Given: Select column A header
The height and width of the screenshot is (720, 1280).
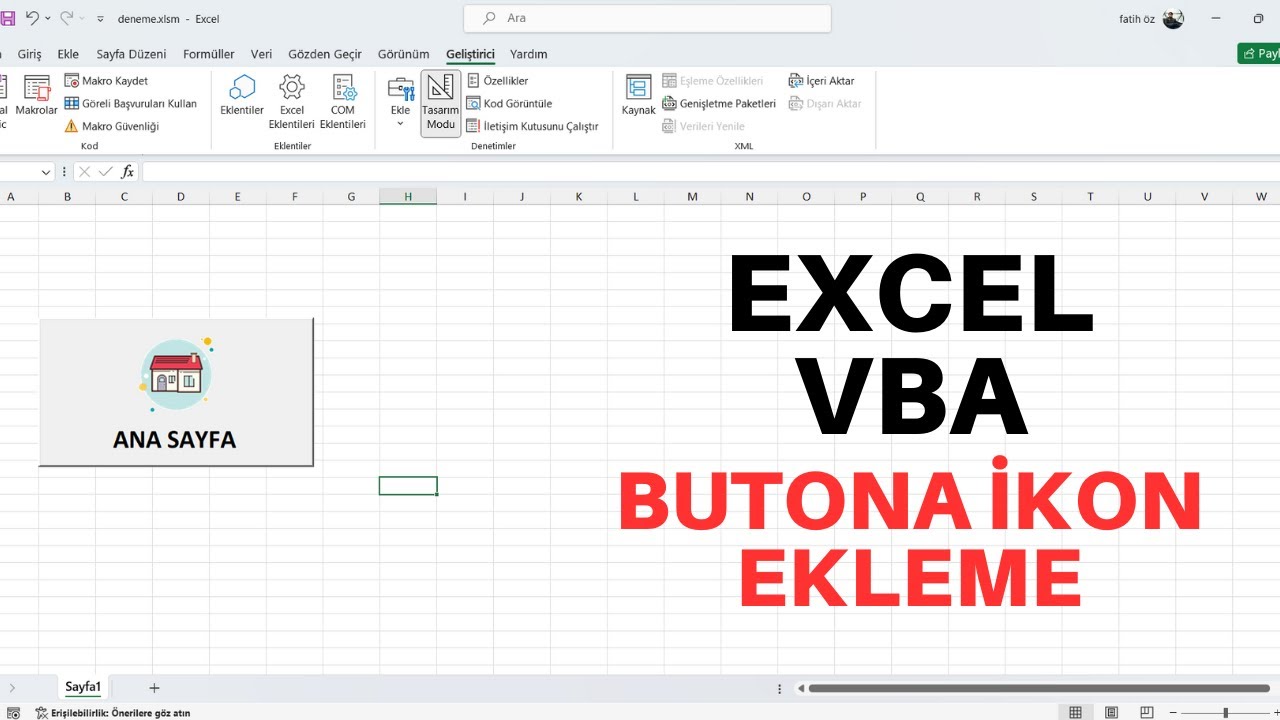Looking at the screenshot, I should [11, 197].
